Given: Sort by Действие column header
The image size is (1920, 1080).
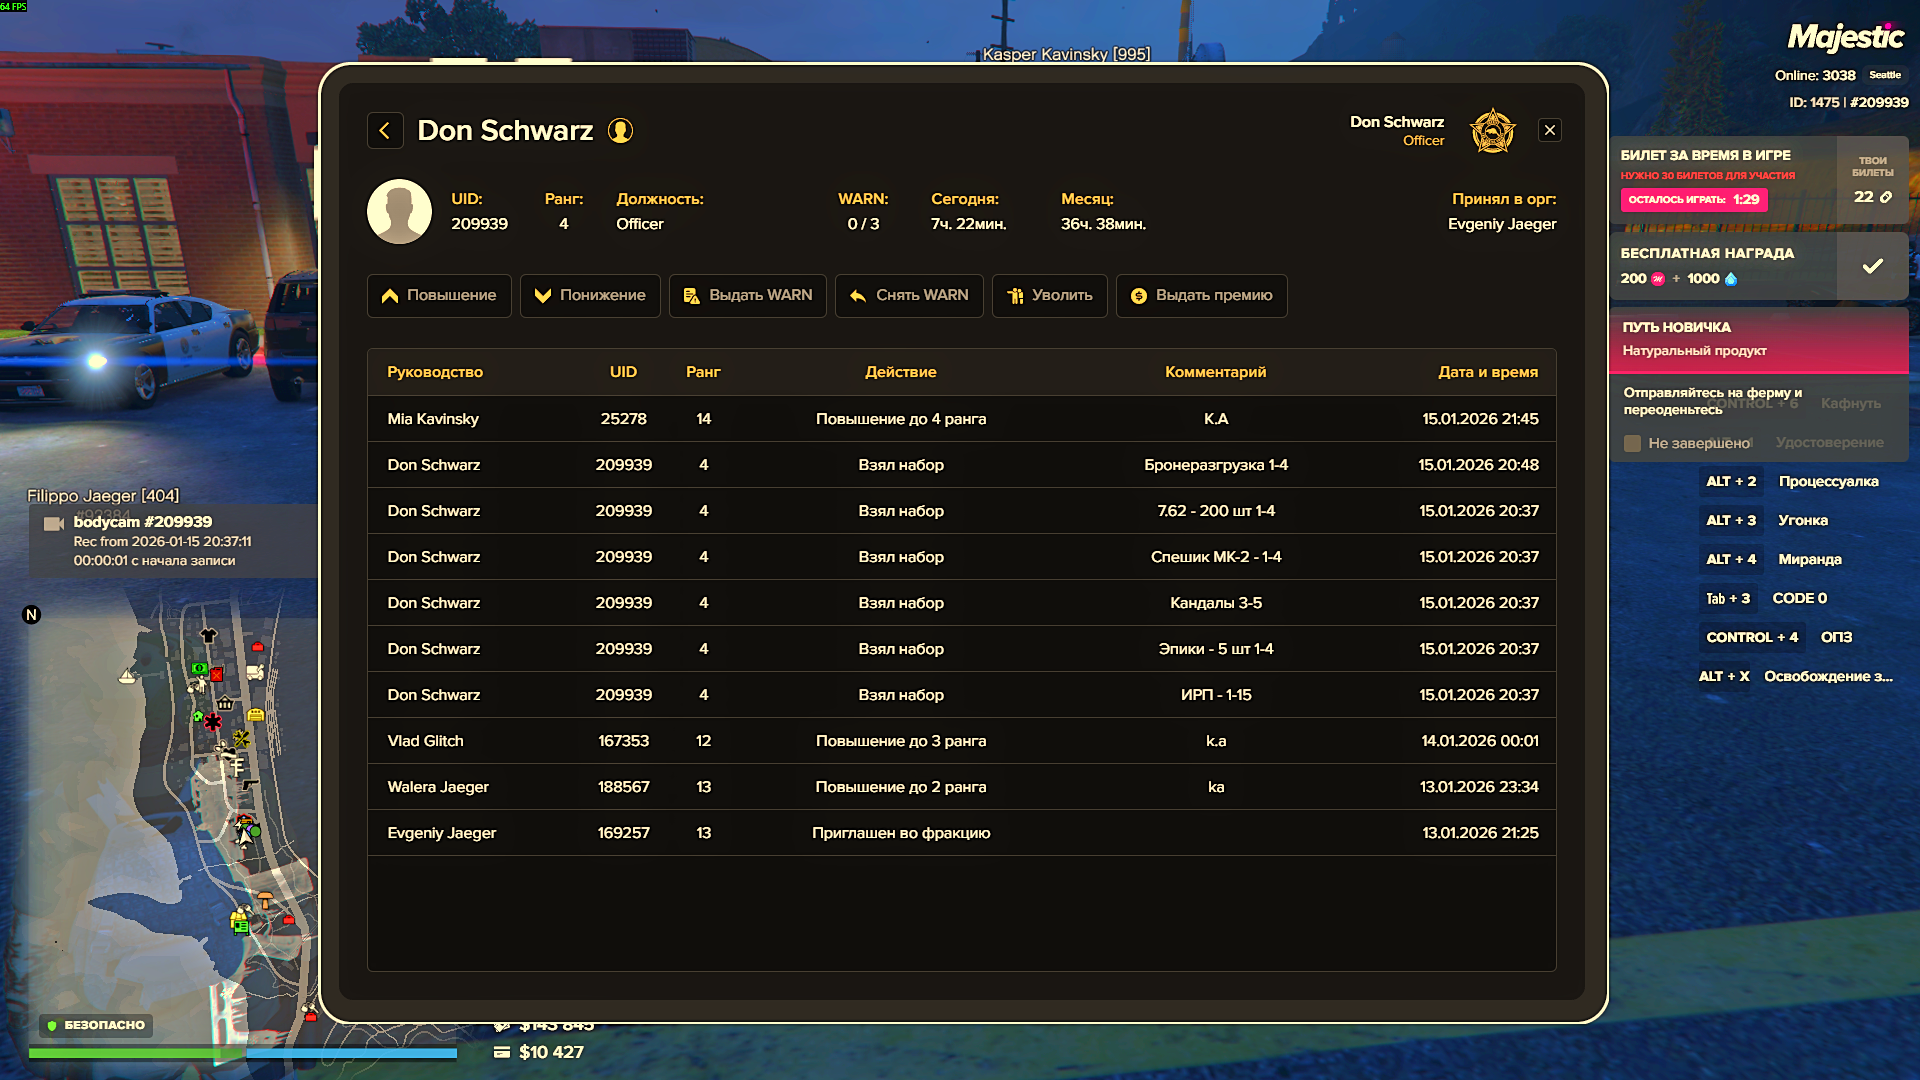Looking at the screenshot, I should (x=900, y=372).
